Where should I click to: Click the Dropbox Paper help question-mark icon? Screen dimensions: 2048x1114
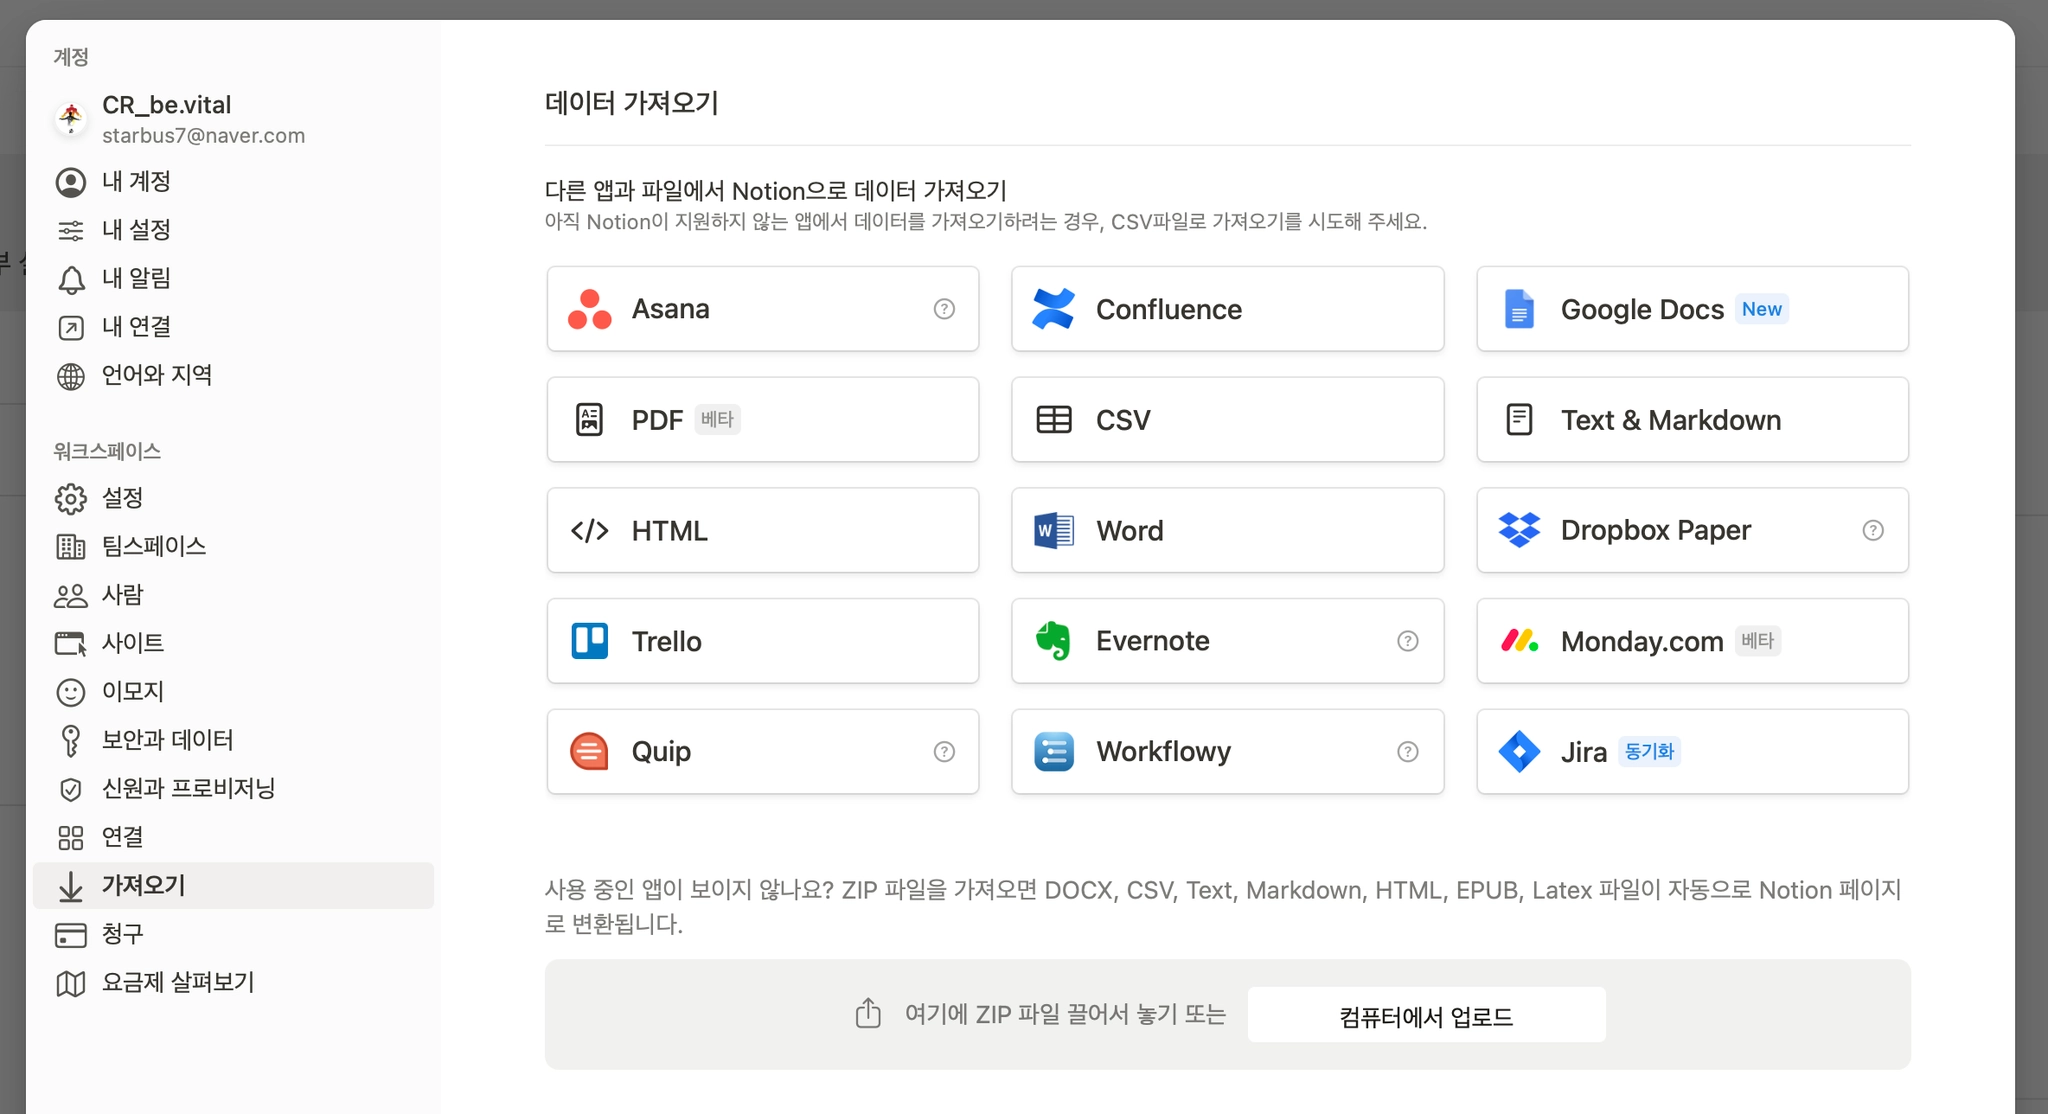click(x=1872, y=530)
